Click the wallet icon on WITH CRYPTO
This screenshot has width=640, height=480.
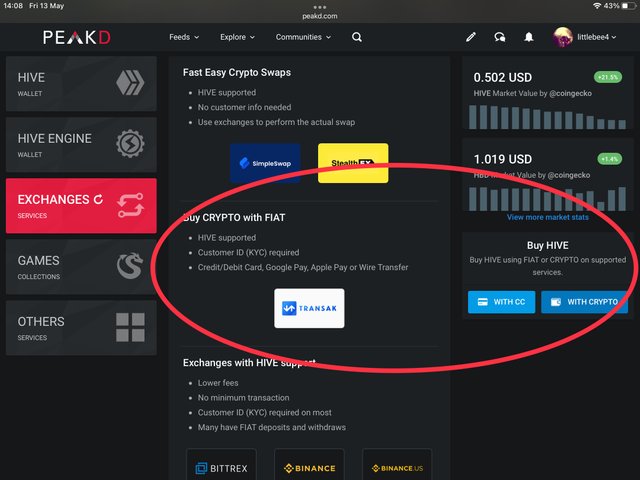(x=556, y=302)
